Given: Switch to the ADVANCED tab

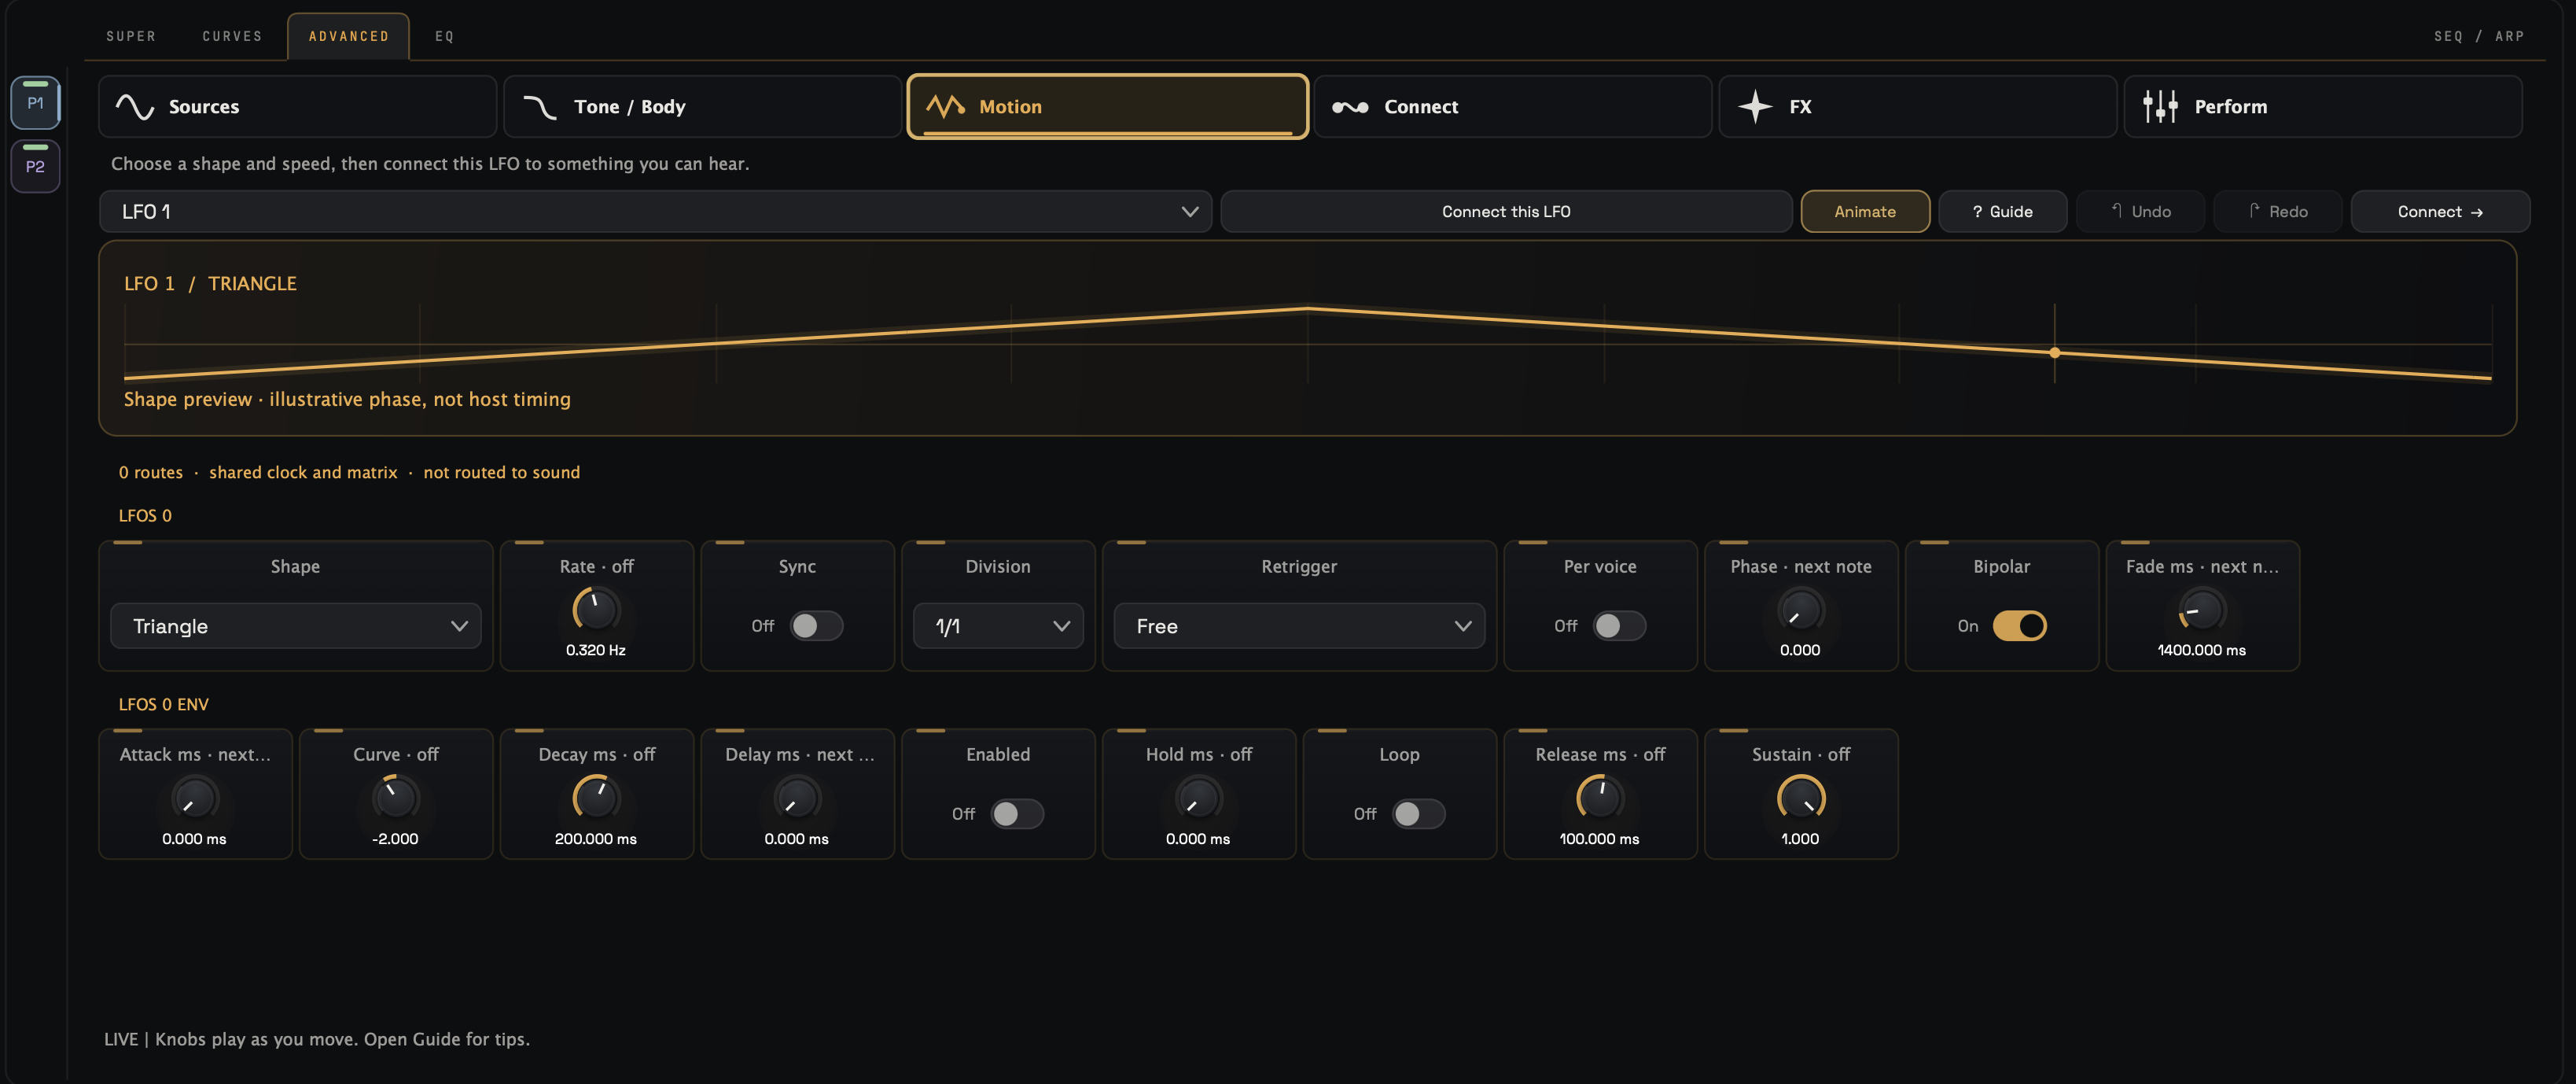Looking at the screenshot, I should point(349,36).
